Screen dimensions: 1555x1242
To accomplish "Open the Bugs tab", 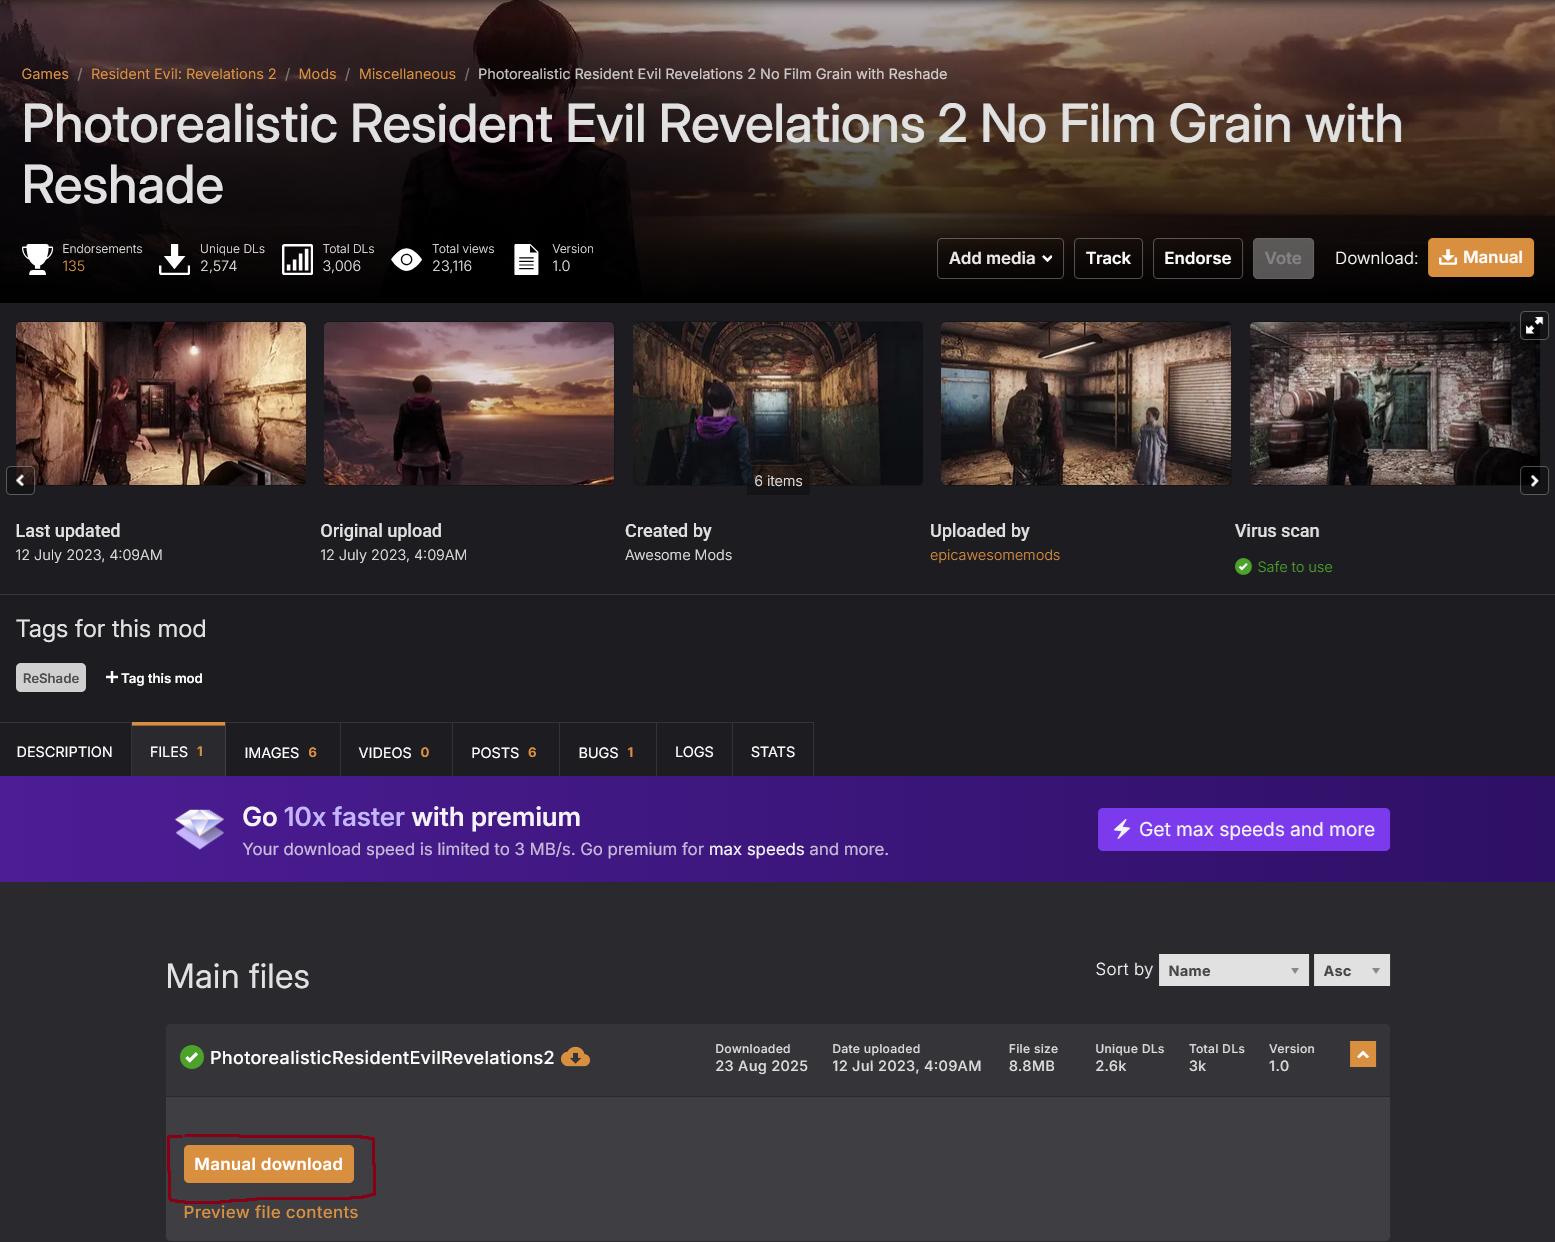I will (607, 751).
